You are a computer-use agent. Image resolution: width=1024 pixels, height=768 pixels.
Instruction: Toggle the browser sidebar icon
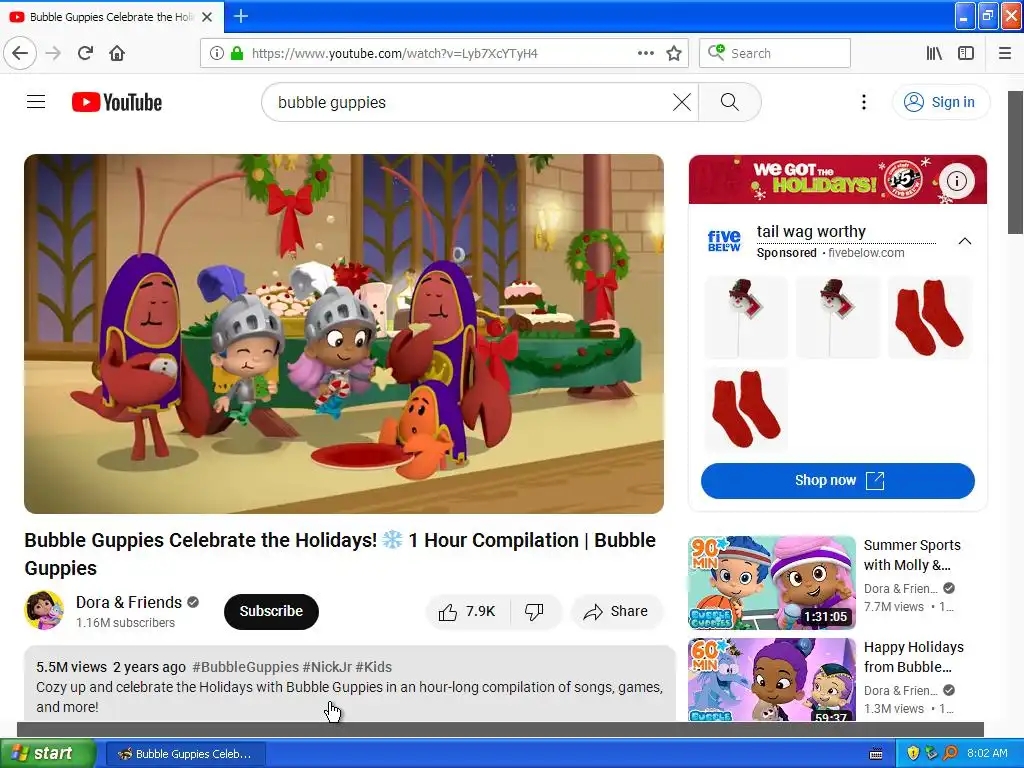[966, 53]
